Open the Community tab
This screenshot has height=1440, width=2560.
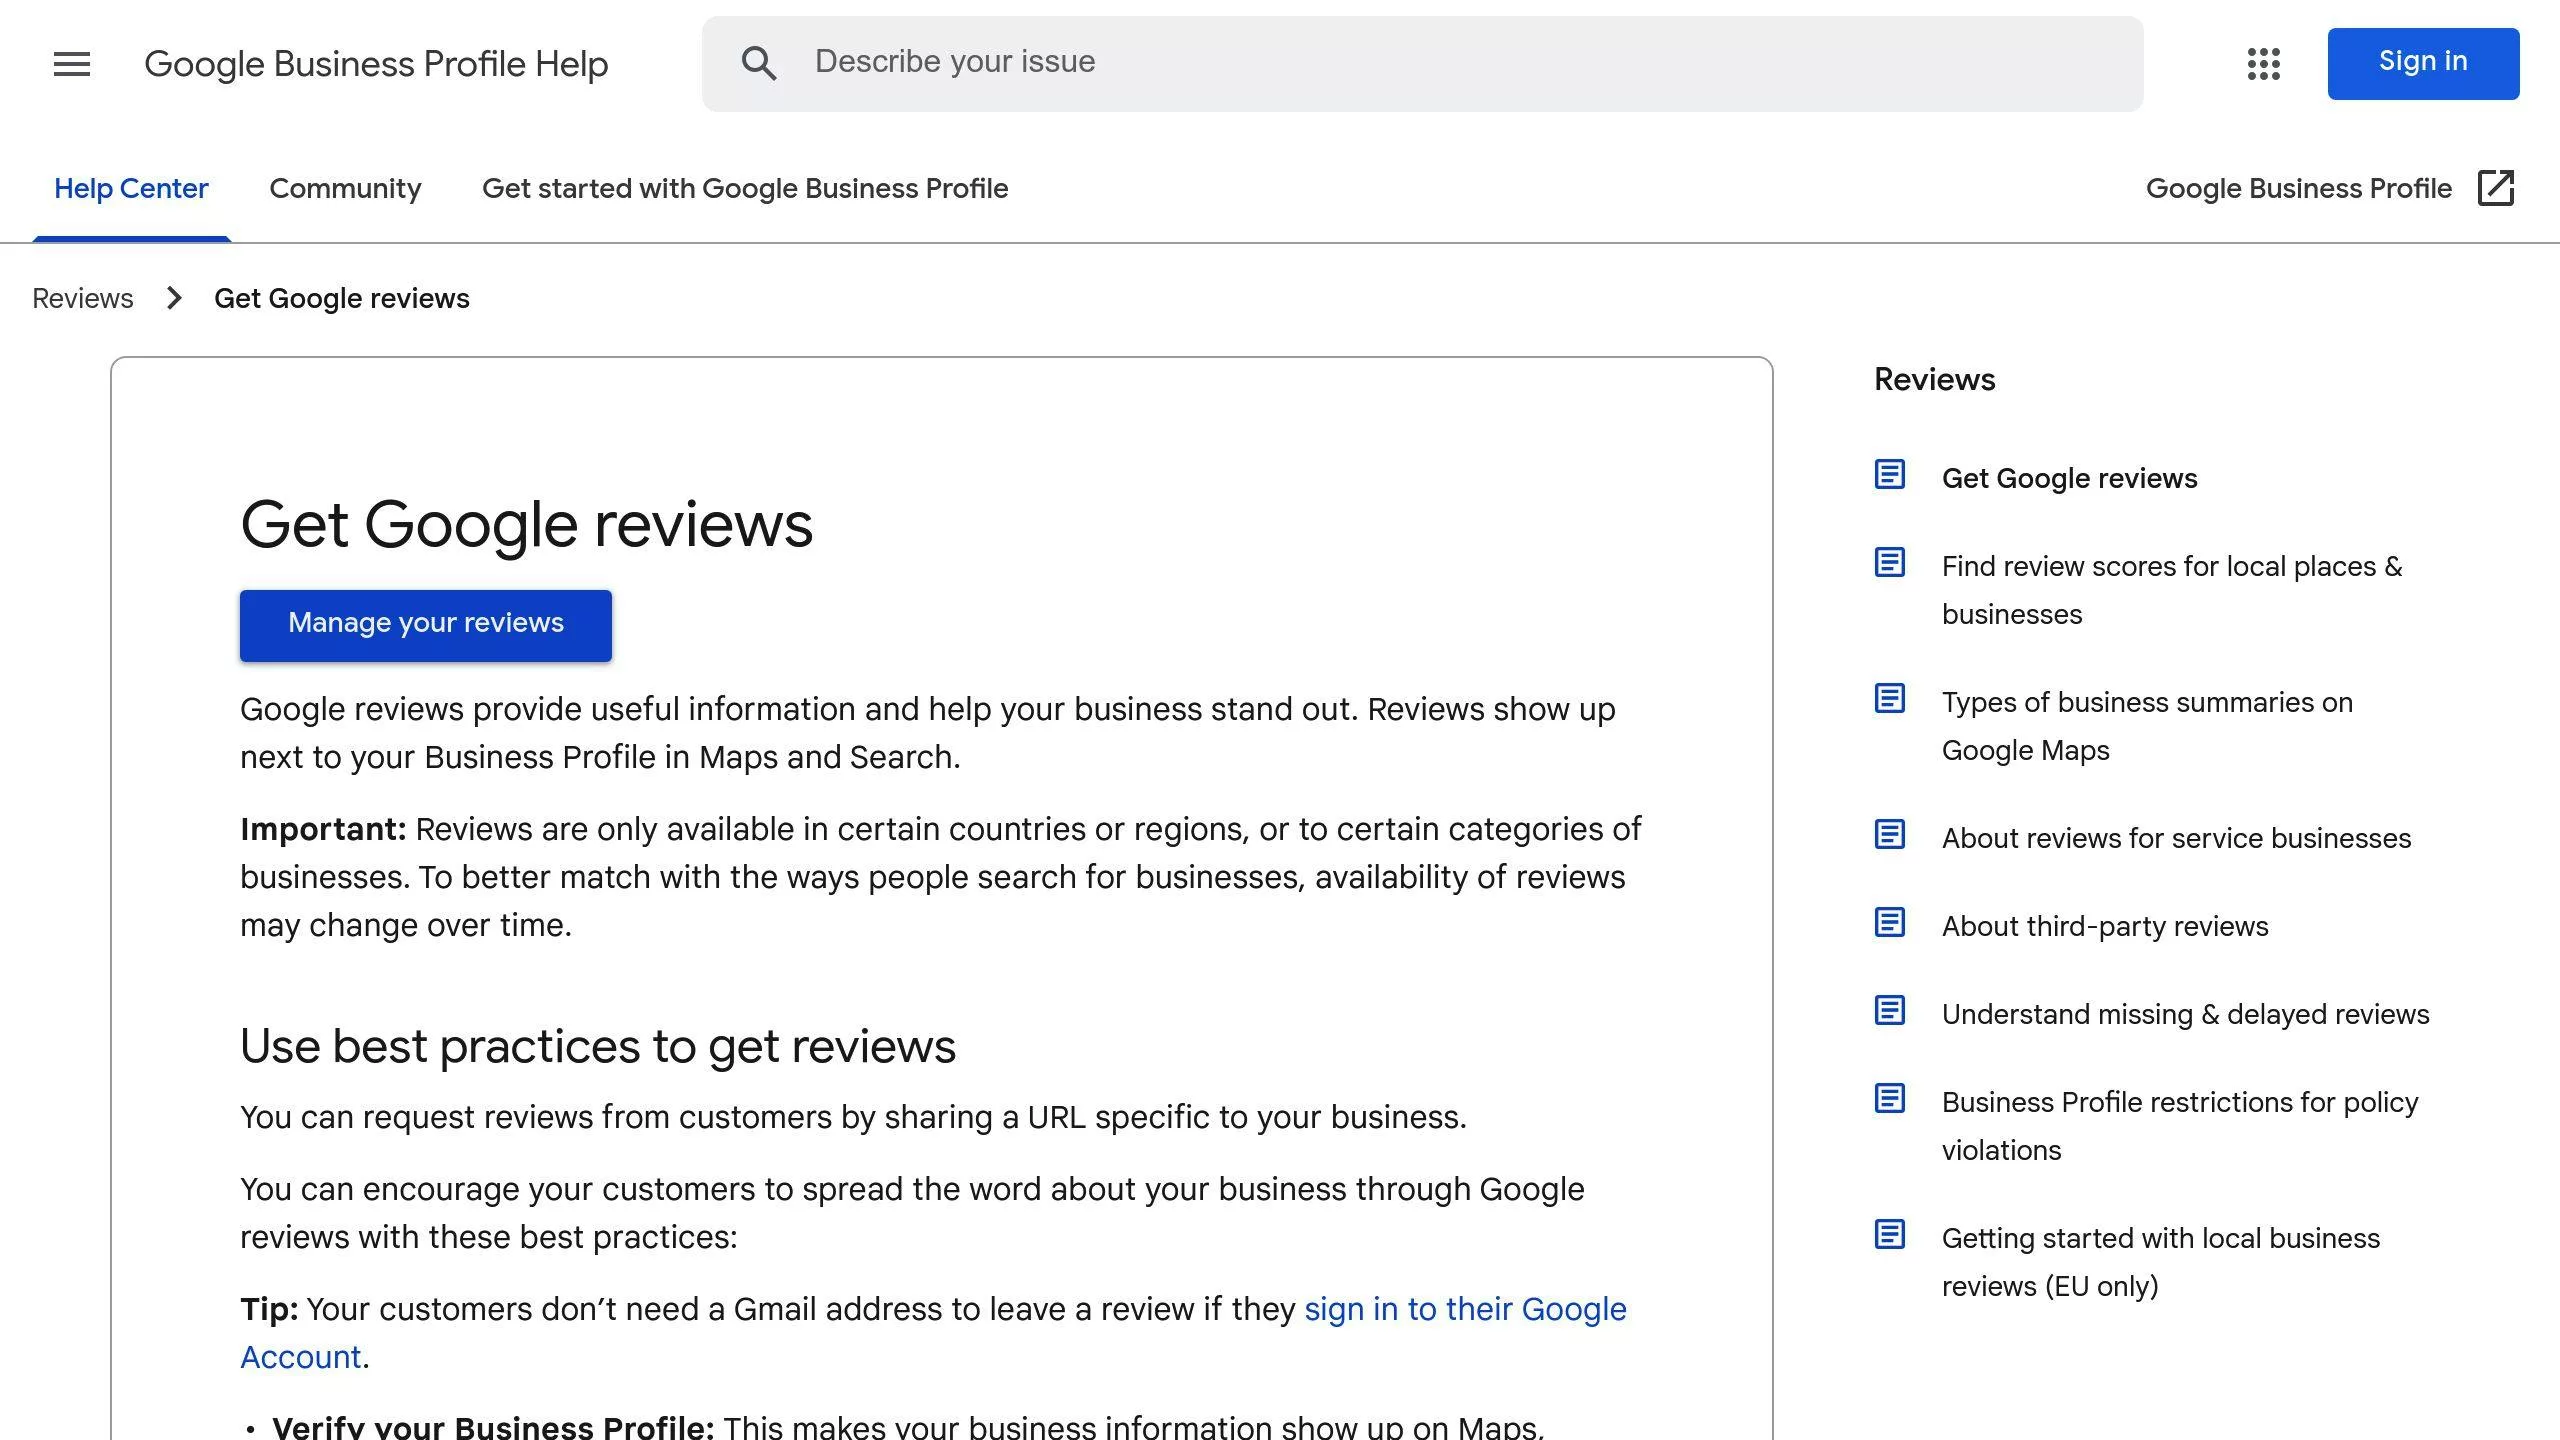(x=345, y=189)
